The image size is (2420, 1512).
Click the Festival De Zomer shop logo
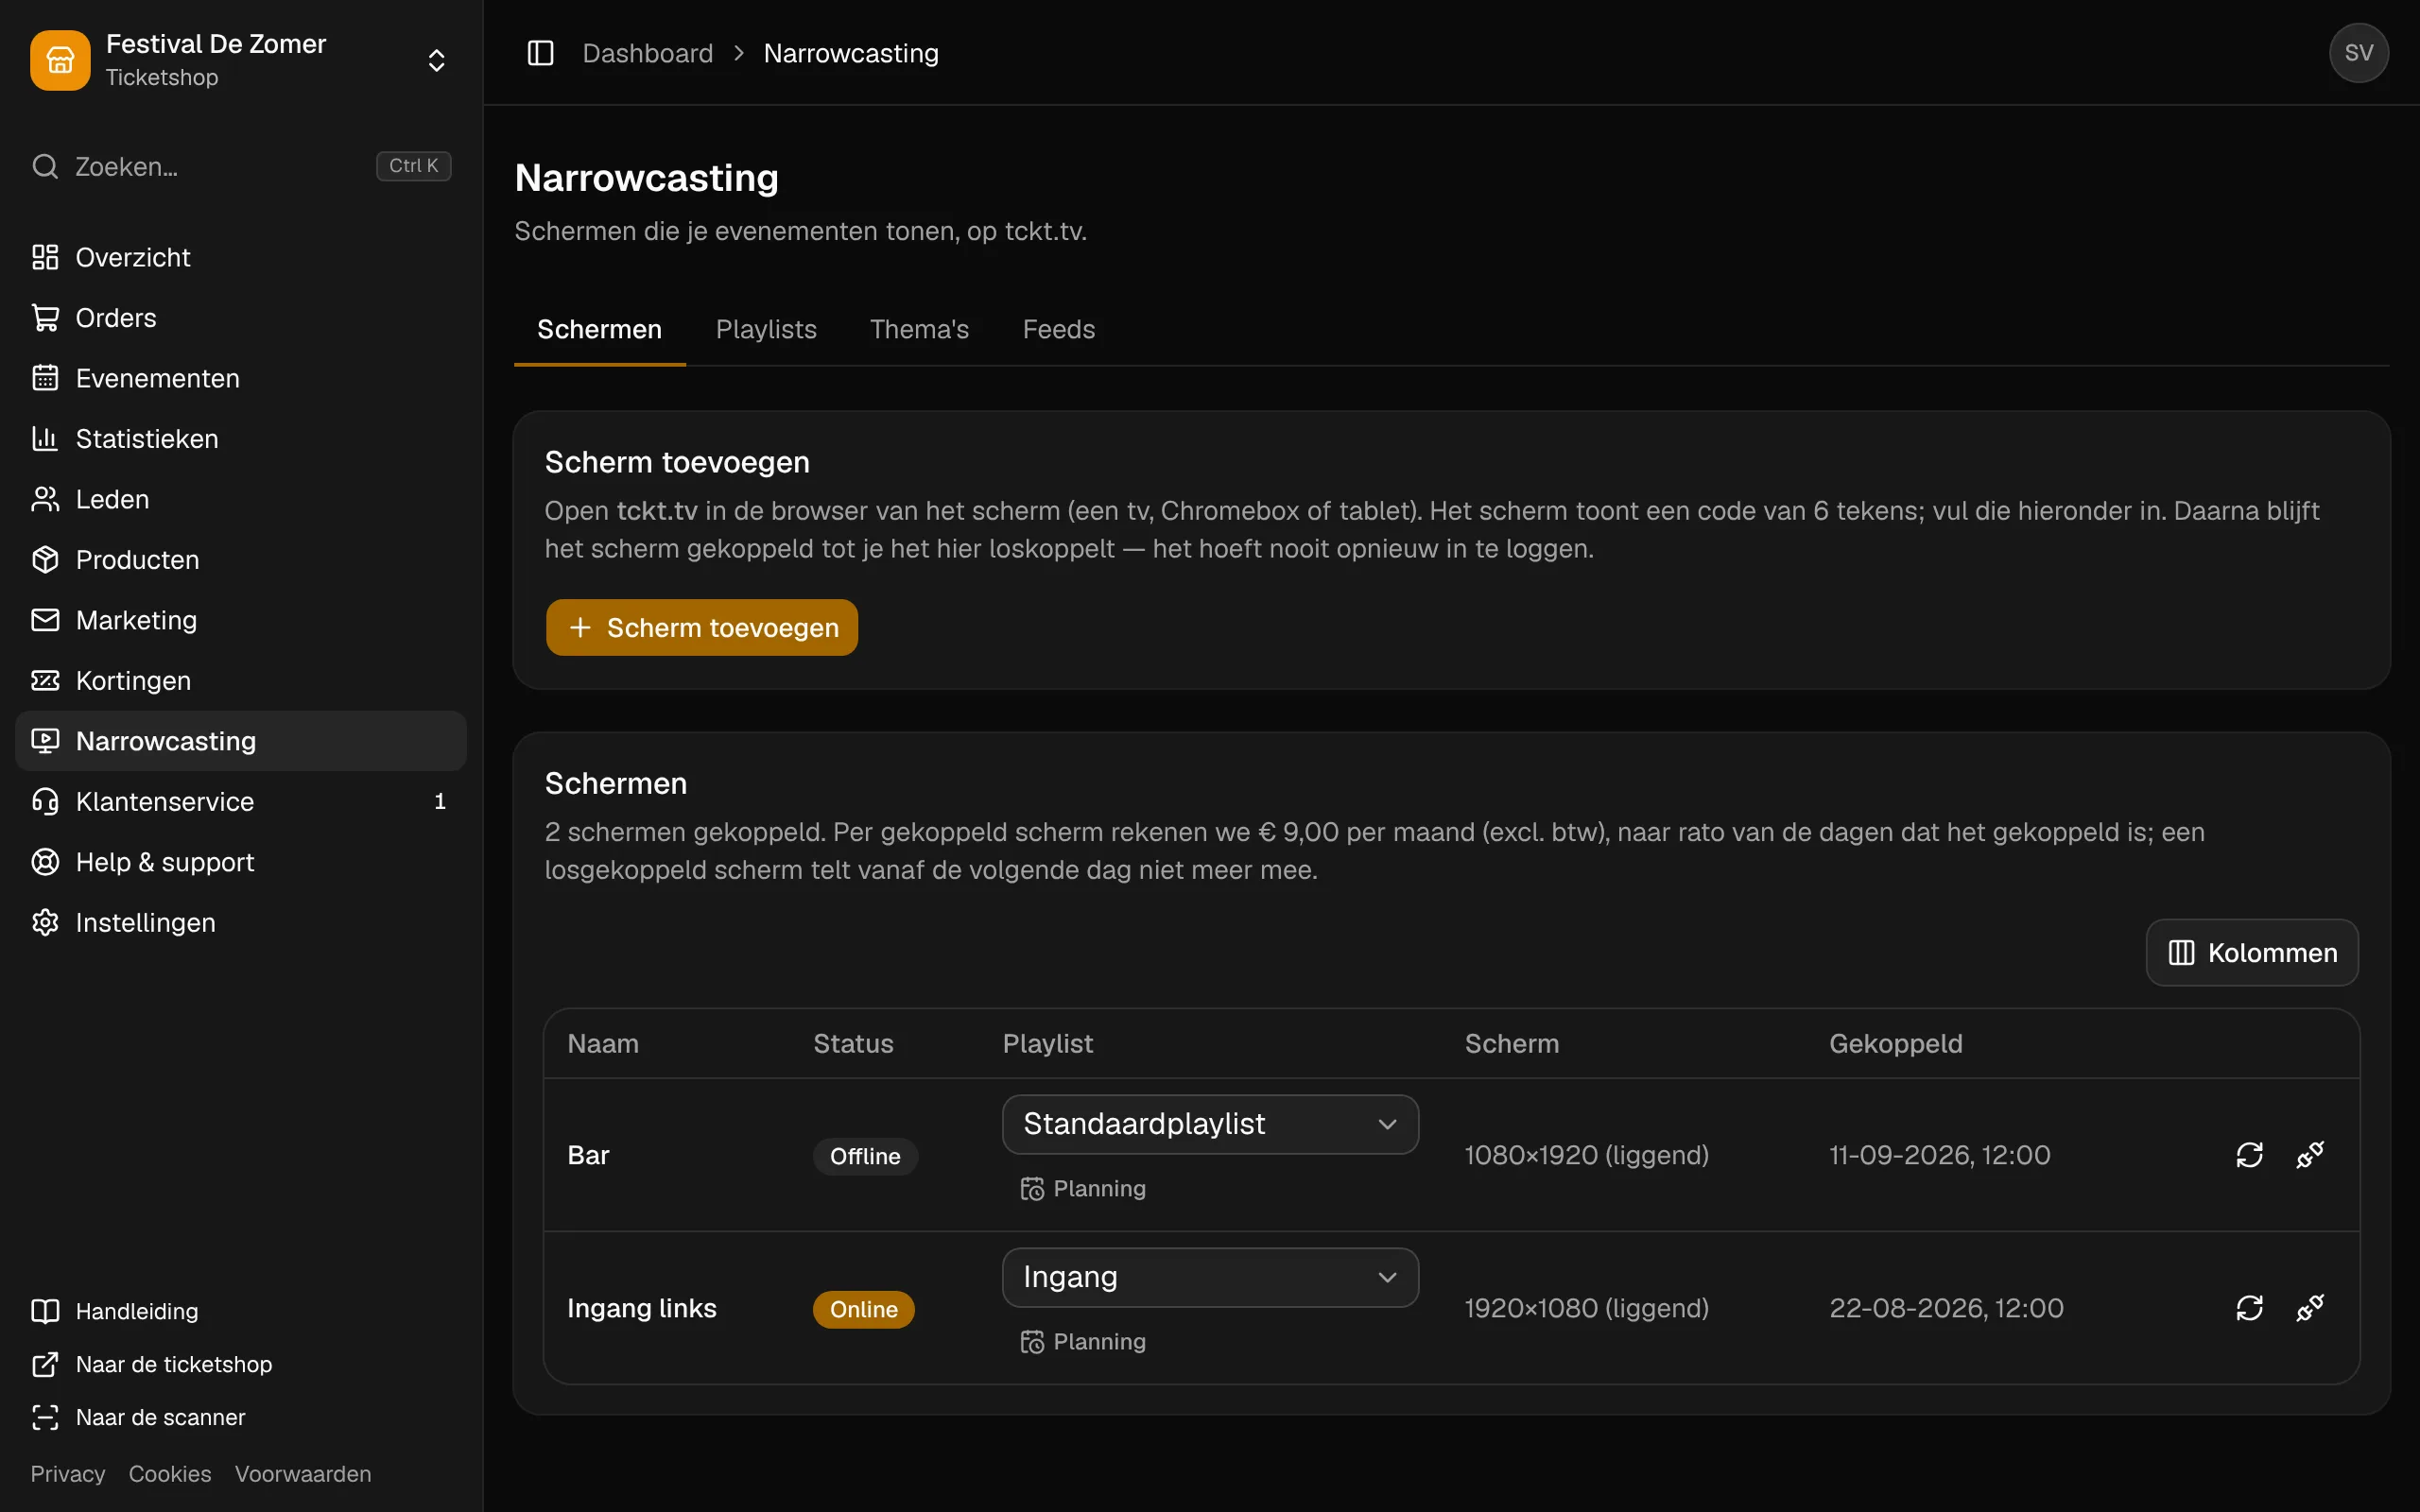point(60,60)
